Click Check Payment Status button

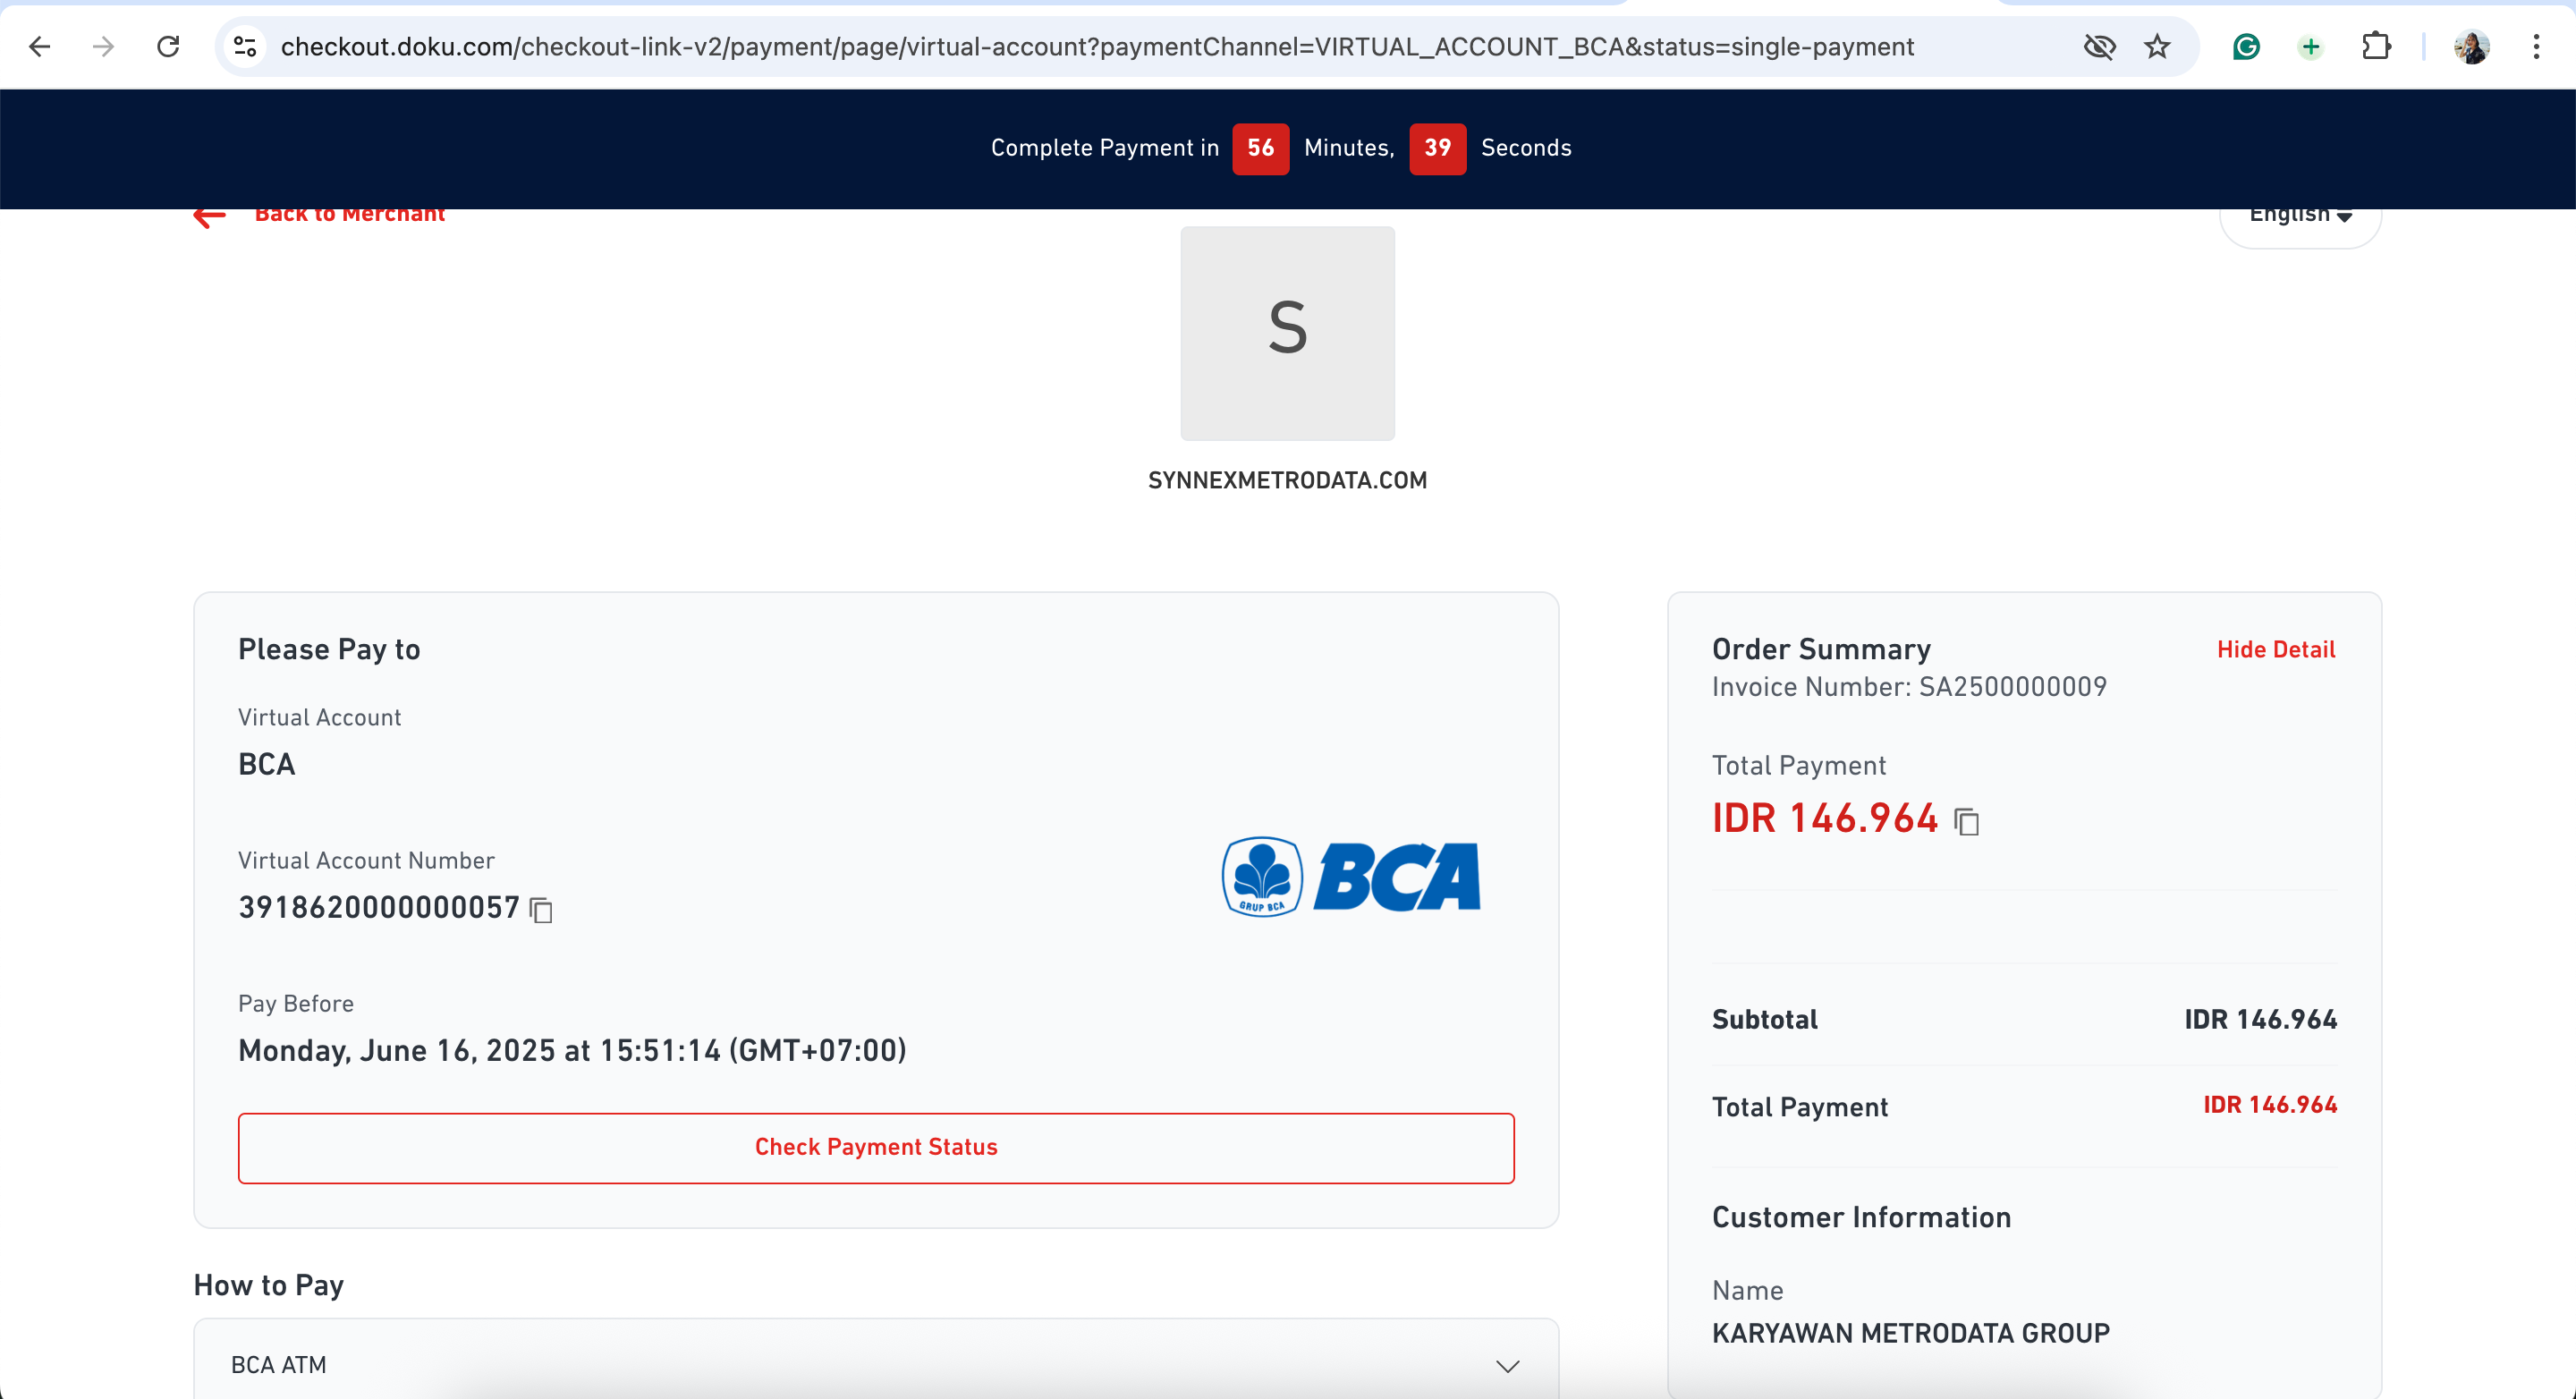tap(875, 1147)
